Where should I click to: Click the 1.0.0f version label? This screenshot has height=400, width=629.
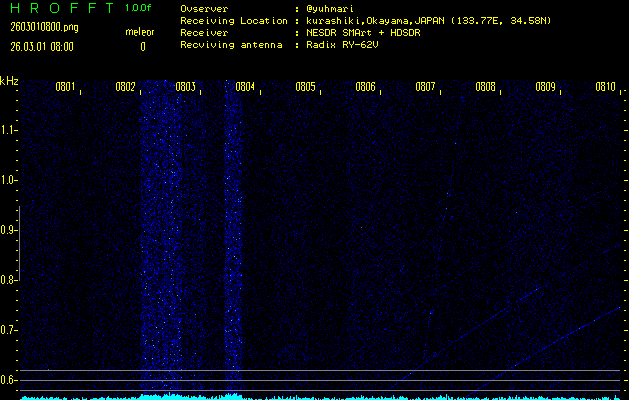[x=139, y=8]
